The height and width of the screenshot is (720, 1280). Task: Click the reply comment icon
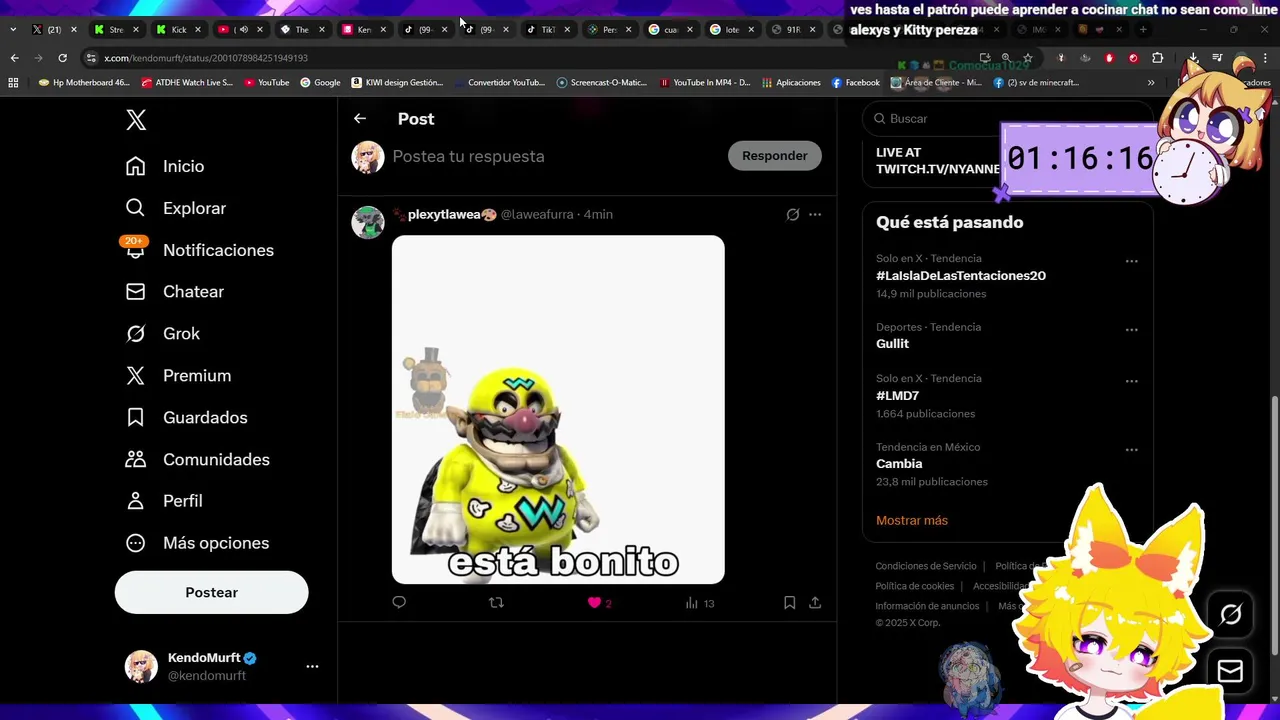(399, 602)
